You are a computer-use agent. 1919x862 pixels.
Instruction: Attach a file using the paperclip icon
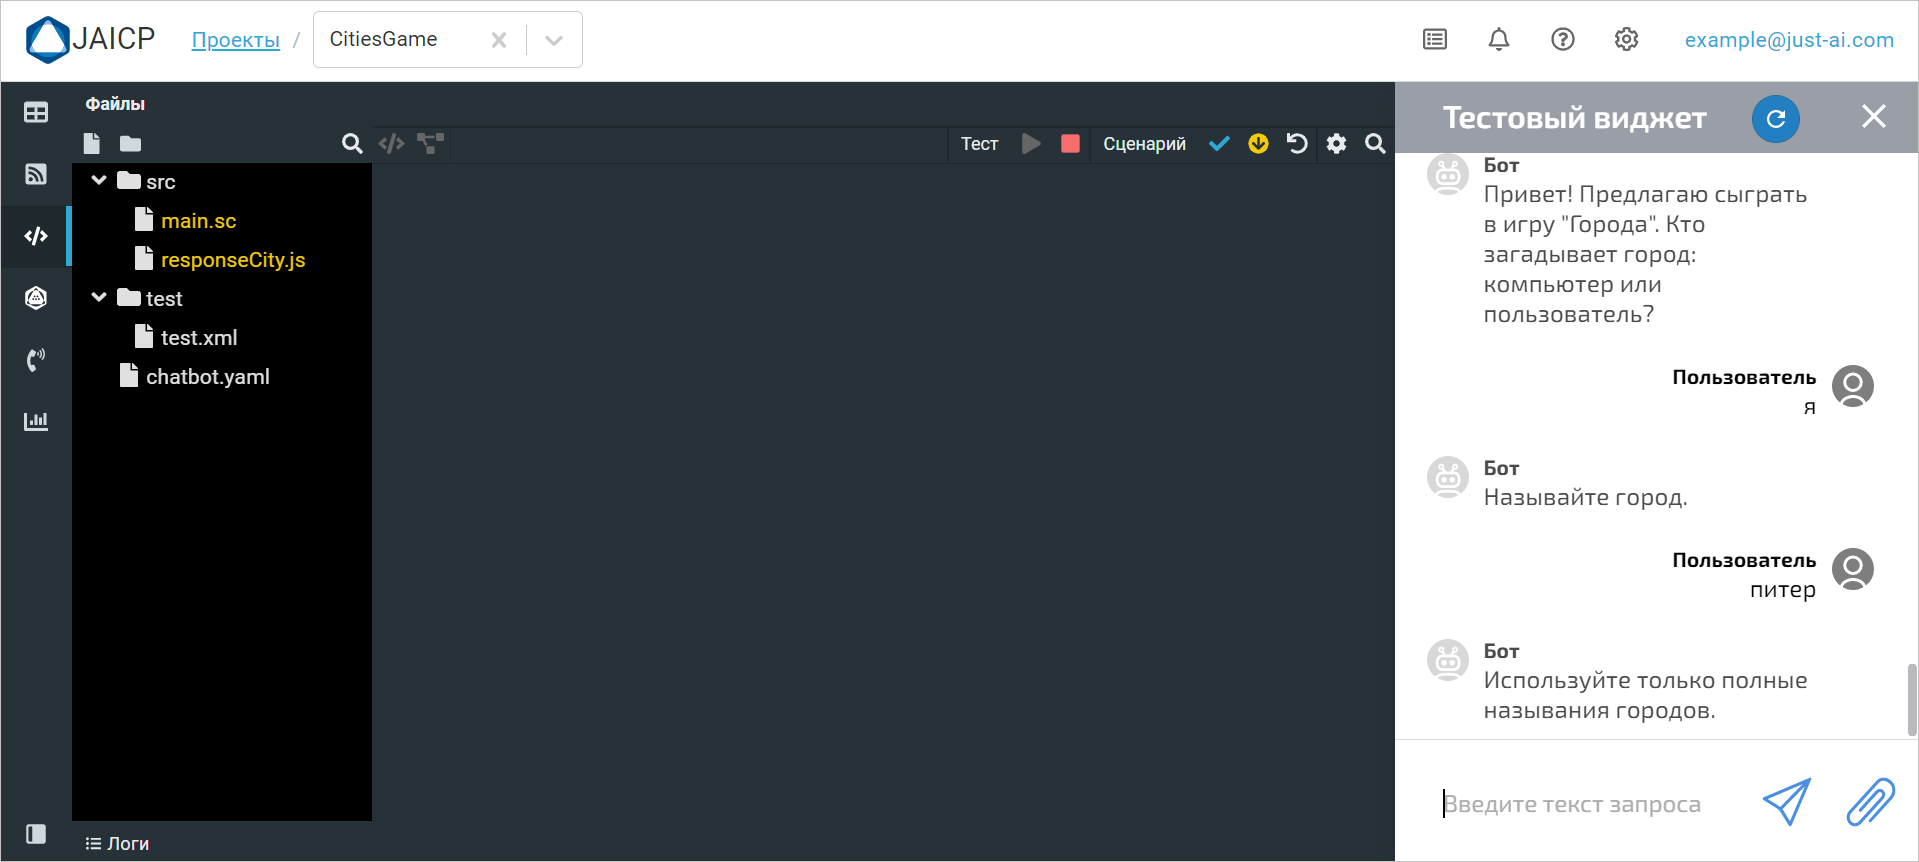click(x=1870, y=802)
